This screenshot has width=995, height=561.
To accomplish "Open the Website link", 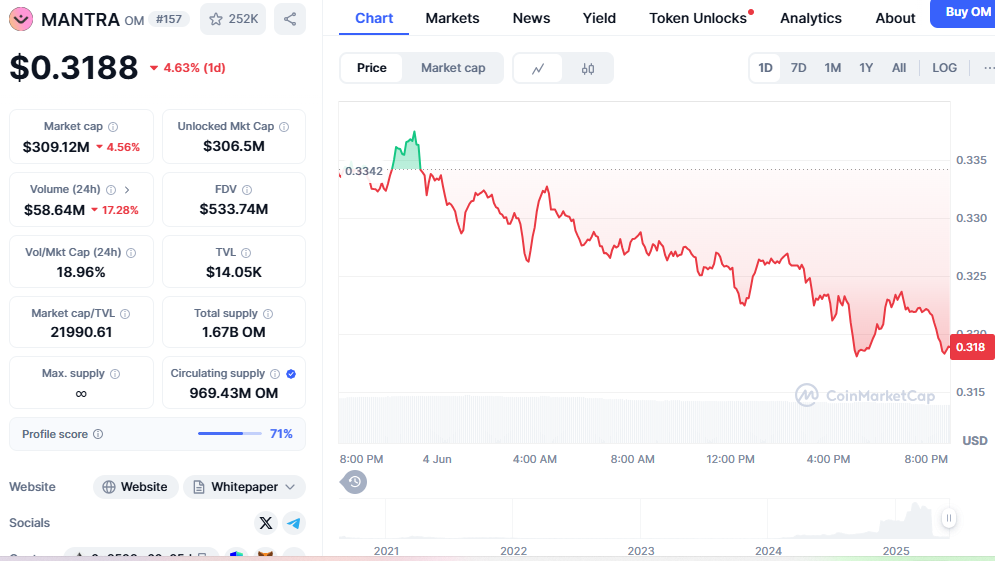I will 136,487.
